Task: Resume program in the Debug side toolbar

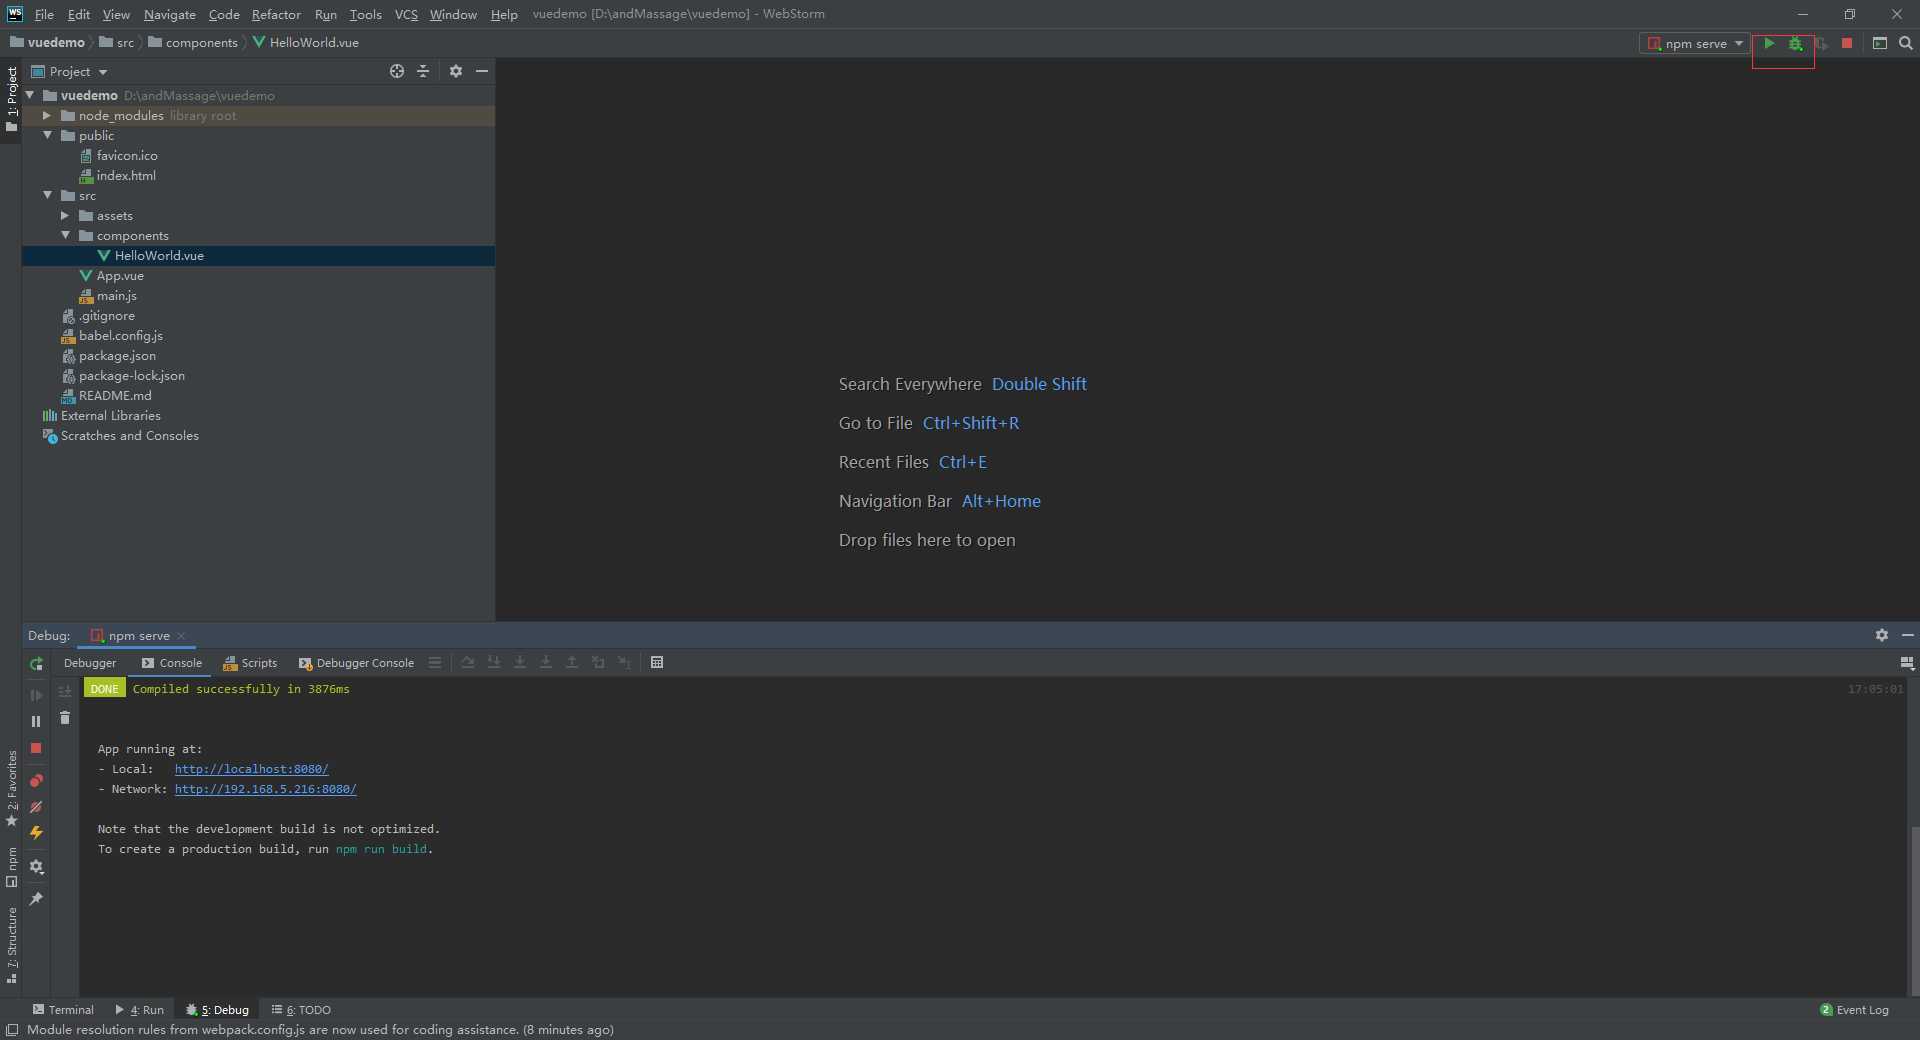Action: tap(36, 694)
